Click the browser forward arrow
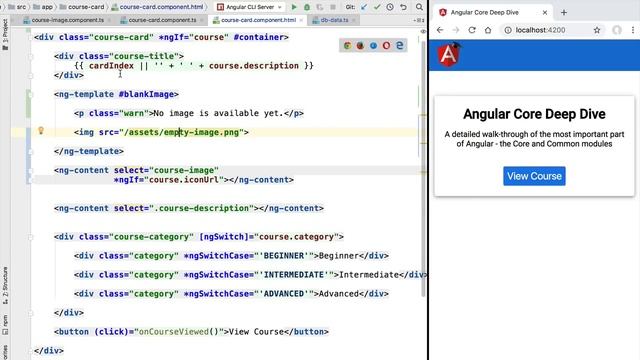The image size is (640, 360). 456,30
